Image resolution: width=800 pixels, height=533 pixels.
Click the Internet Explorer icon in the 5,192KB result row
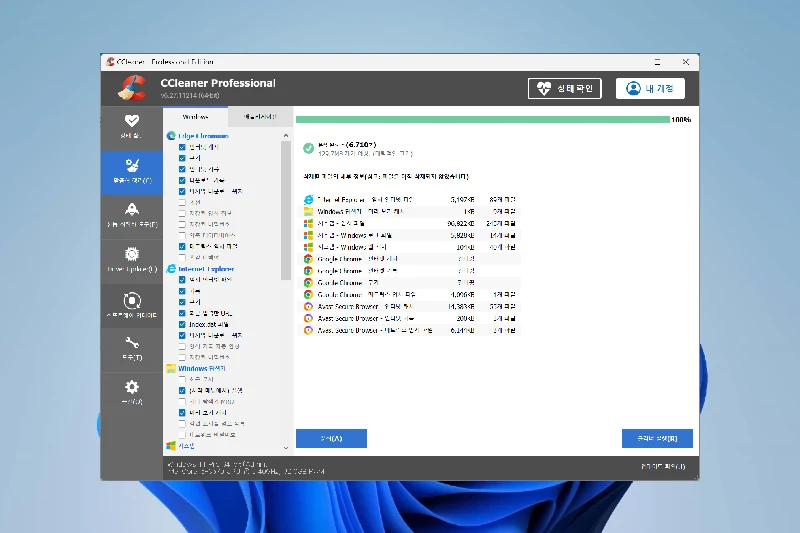coord(308,199)
